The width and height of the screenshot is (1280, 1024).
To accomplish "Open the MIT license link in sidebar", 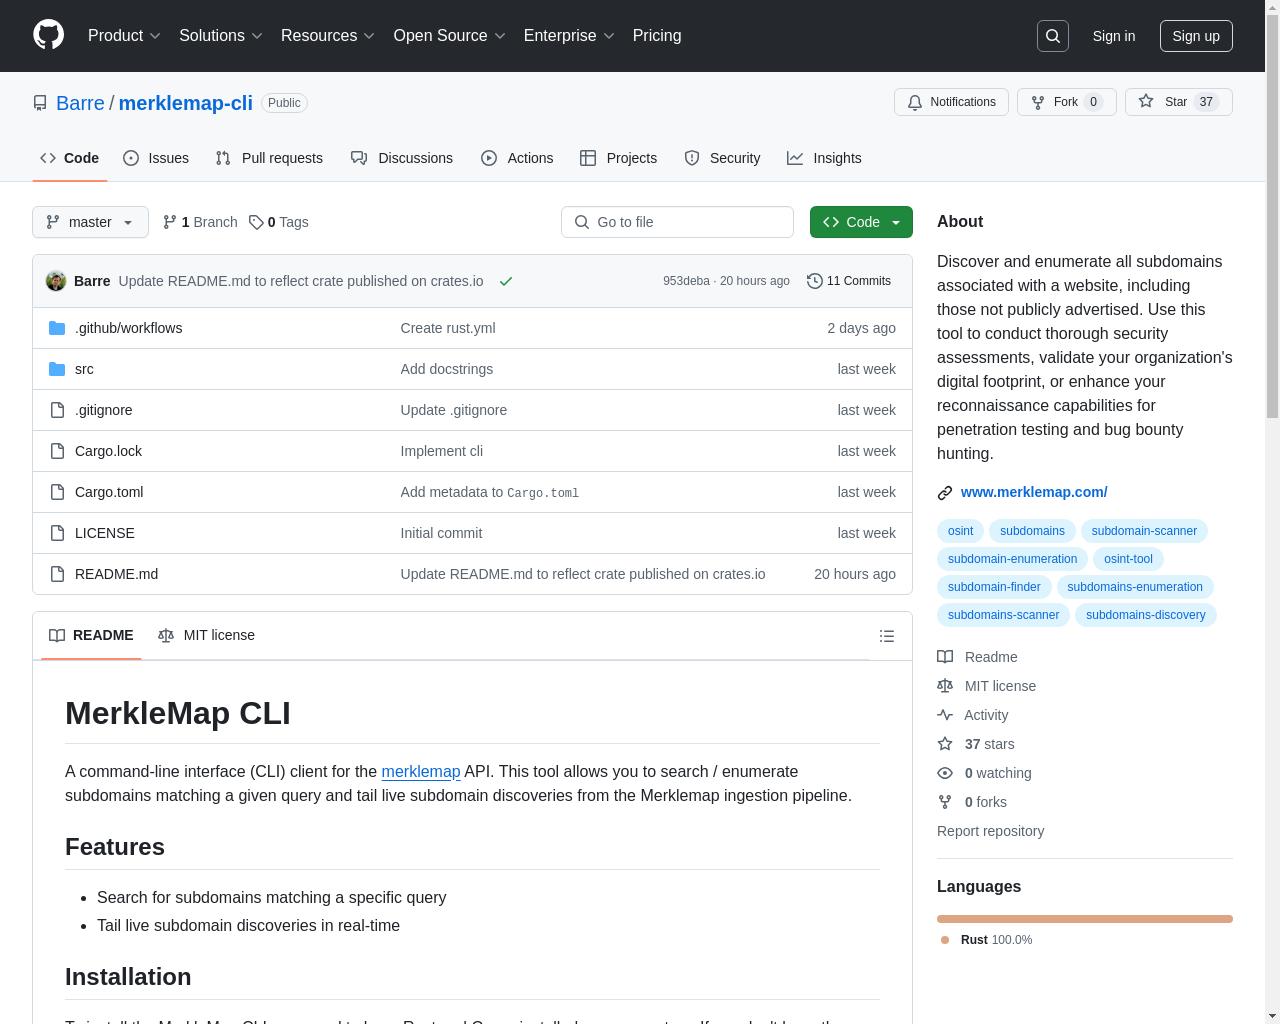I will coord(986,686).
